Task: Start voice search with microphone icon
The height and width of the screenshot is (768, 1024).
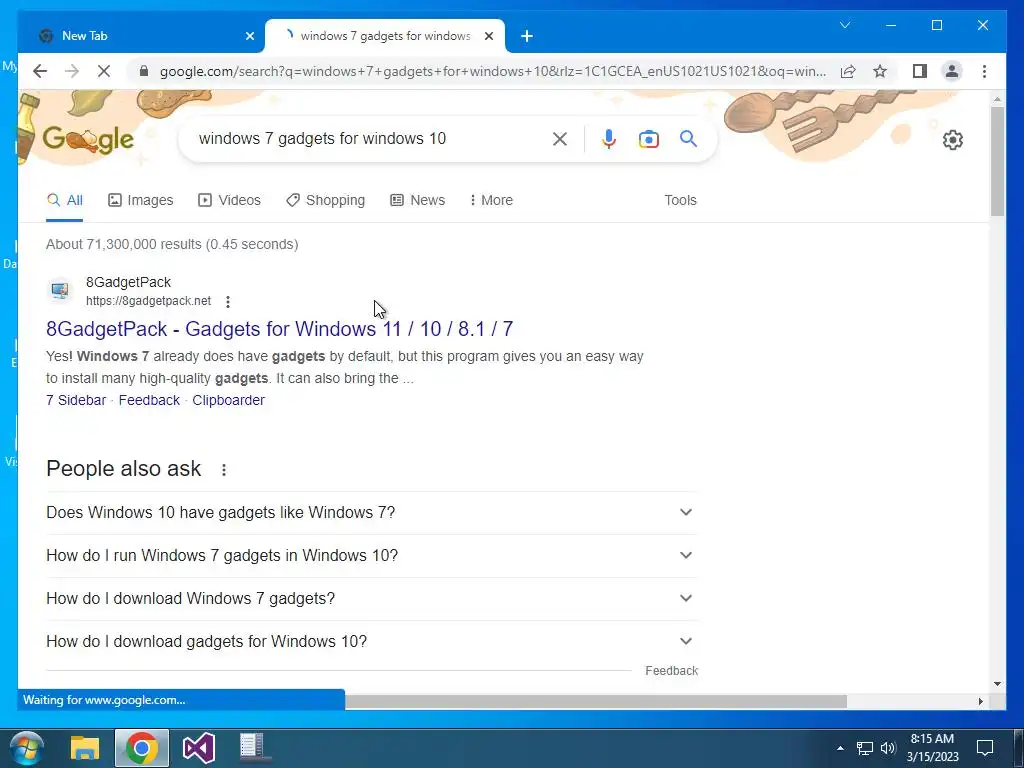Action: (x=609, y=138)
